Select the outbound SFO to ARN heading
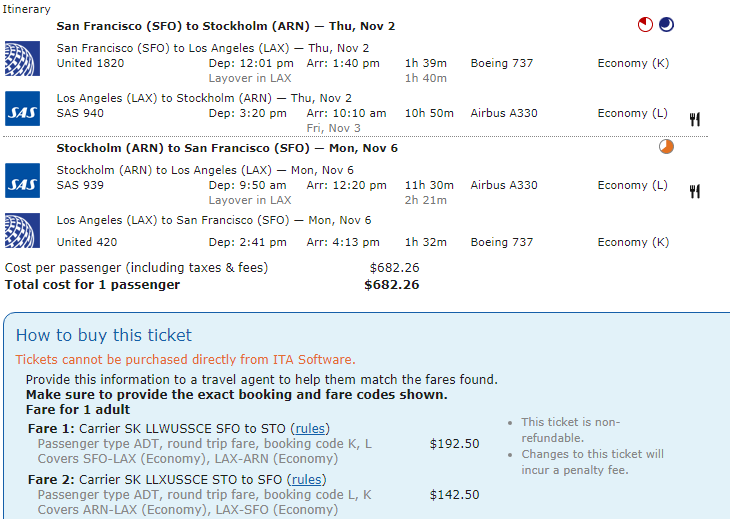 click(226, 26)
